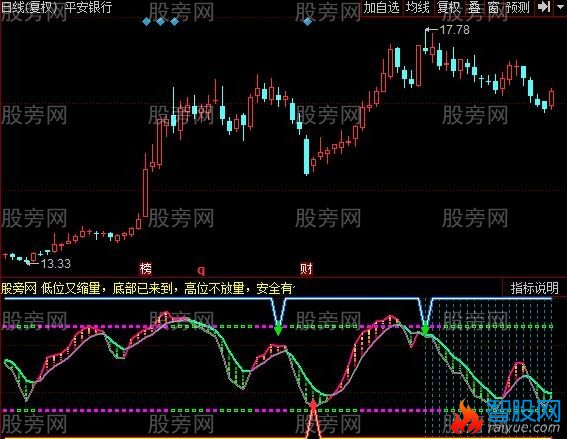This screenshot has width=567, height=439.
Task: Click the later green arrow beside dotted zone
Action: coord(425,329)
